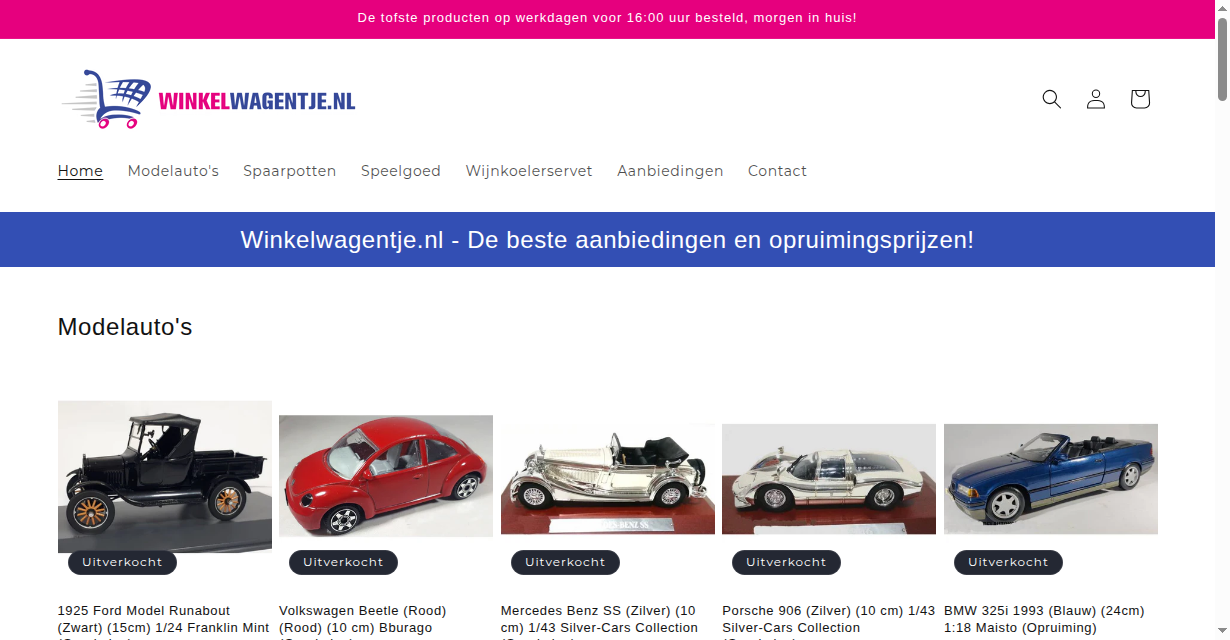Open the shopping cart icon

tap(1139, 99)
